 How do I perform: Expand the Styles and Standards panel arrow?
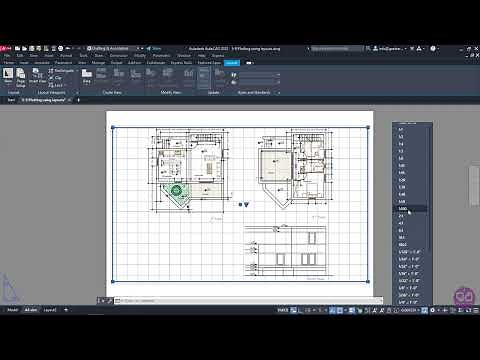click(x=279, y=92)
